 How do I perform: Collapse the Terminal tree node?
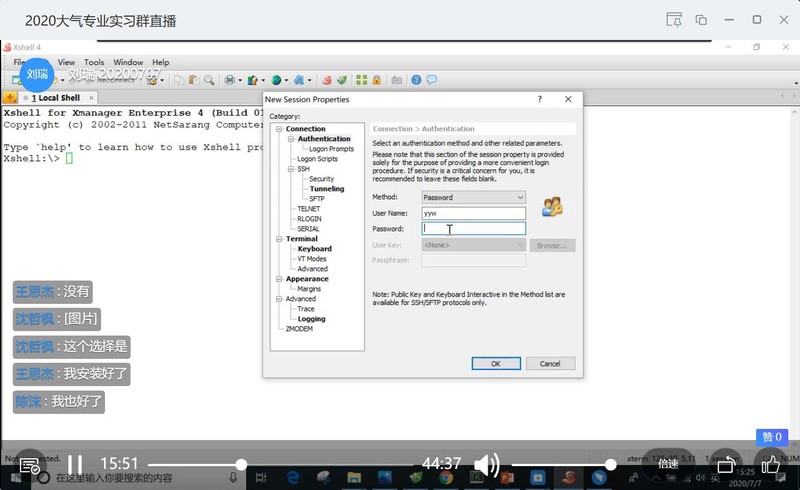(x=279, y=239)
